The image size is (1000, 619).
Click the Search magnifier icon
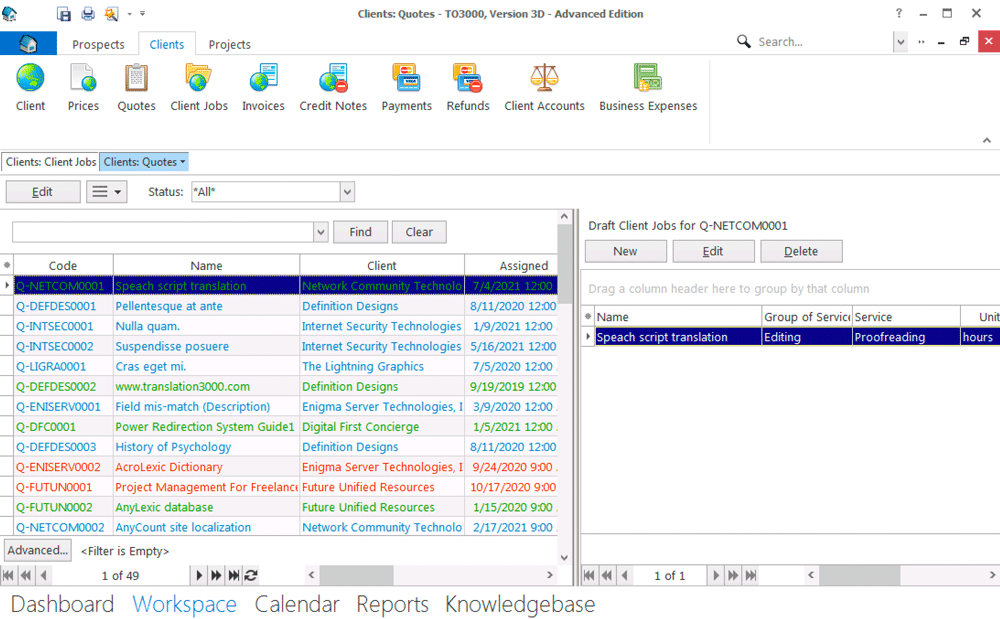pos(743,41)
